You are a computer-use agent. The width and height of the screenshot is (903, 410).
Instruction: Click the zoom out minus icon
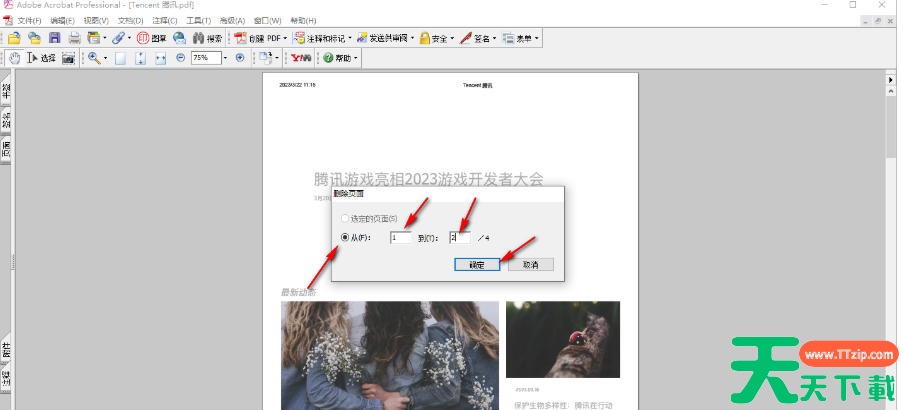click(180, 58)
